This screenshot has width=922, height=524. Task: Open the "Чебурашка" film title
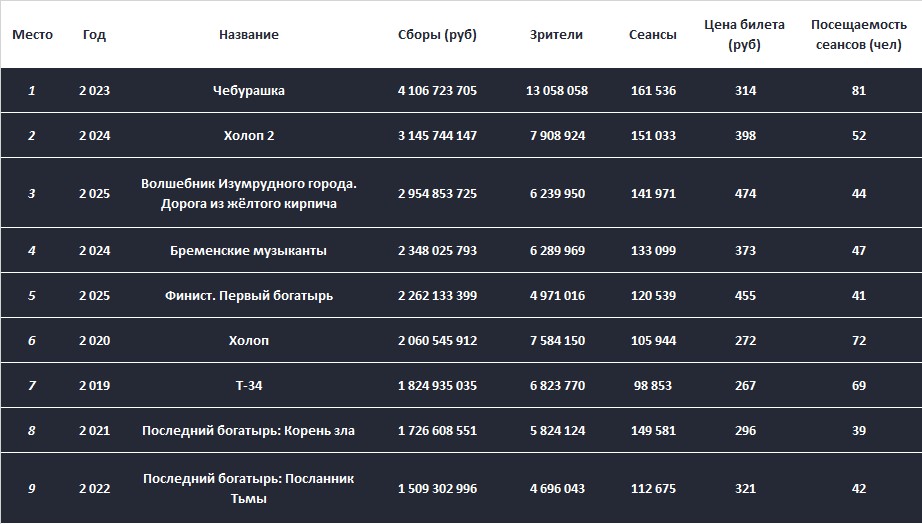tap(249, 91)
